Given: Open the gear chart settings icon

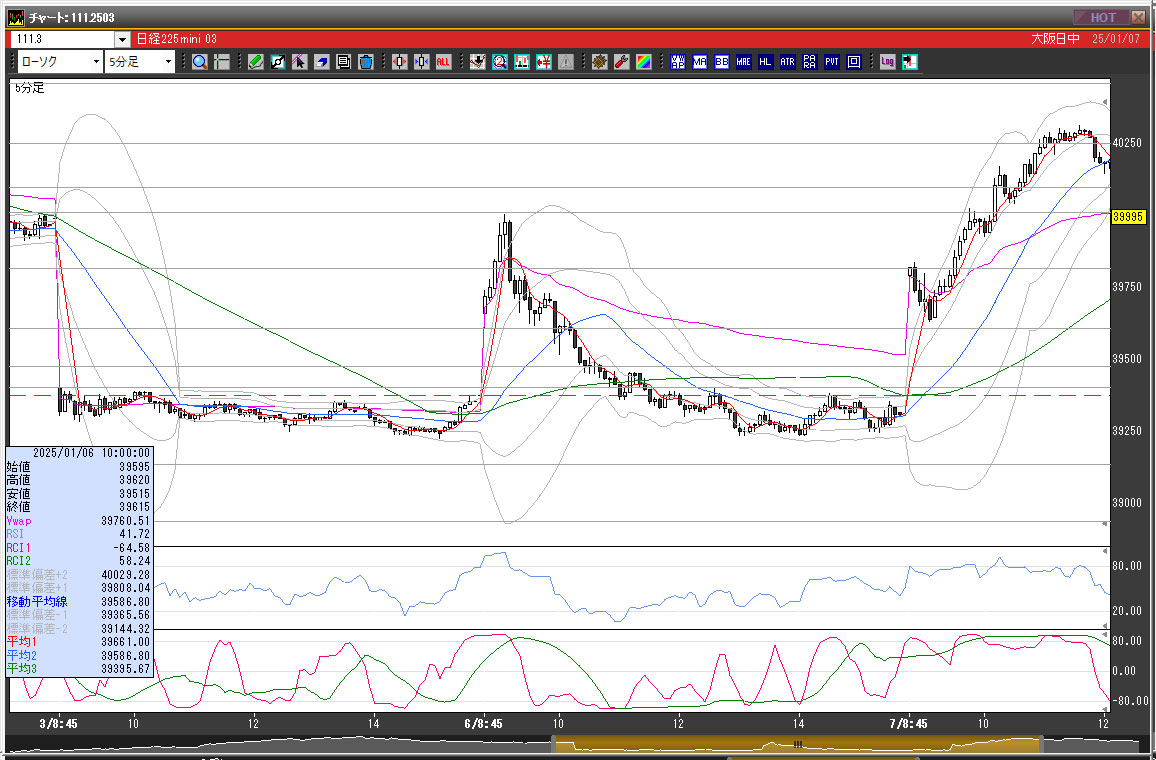Looking at the screenshot, I should coord(600,62).
